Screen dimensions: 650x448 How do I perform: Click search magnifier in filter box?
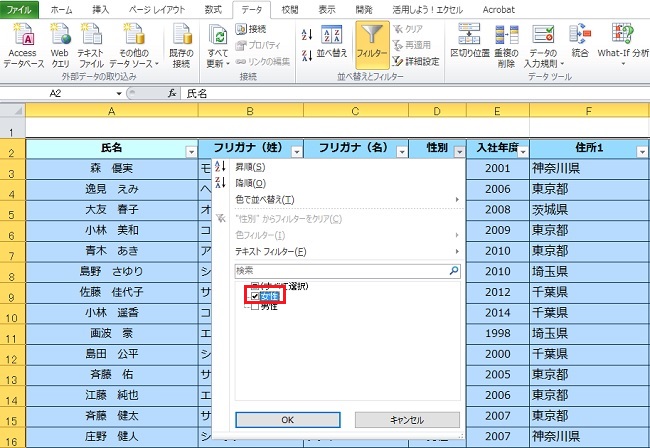point(454,271)
